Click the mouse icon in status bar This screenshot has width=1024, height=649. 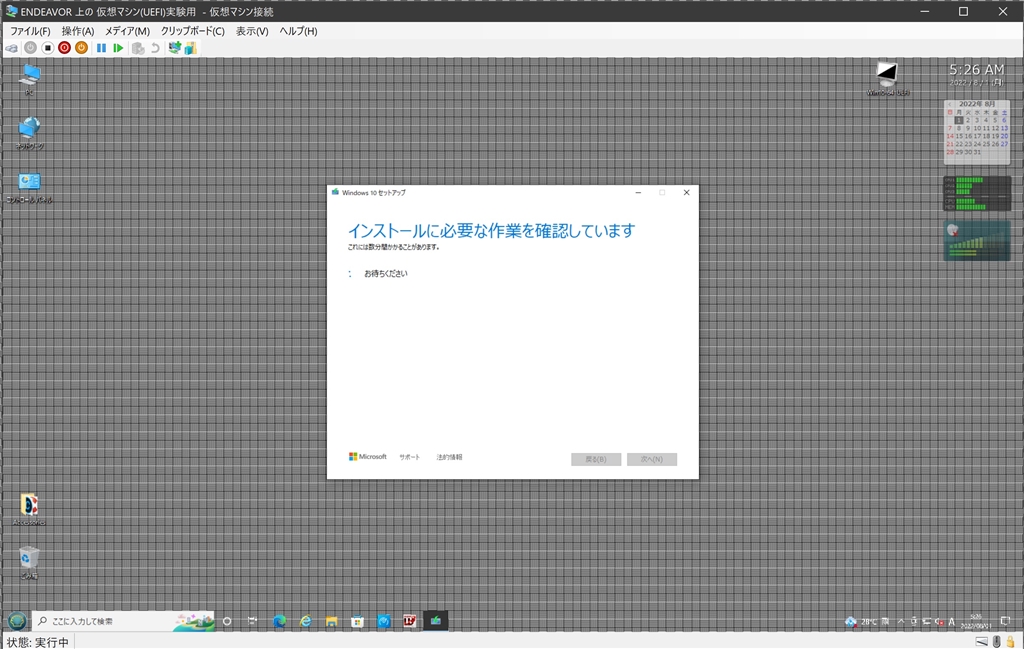click(997, 642)
